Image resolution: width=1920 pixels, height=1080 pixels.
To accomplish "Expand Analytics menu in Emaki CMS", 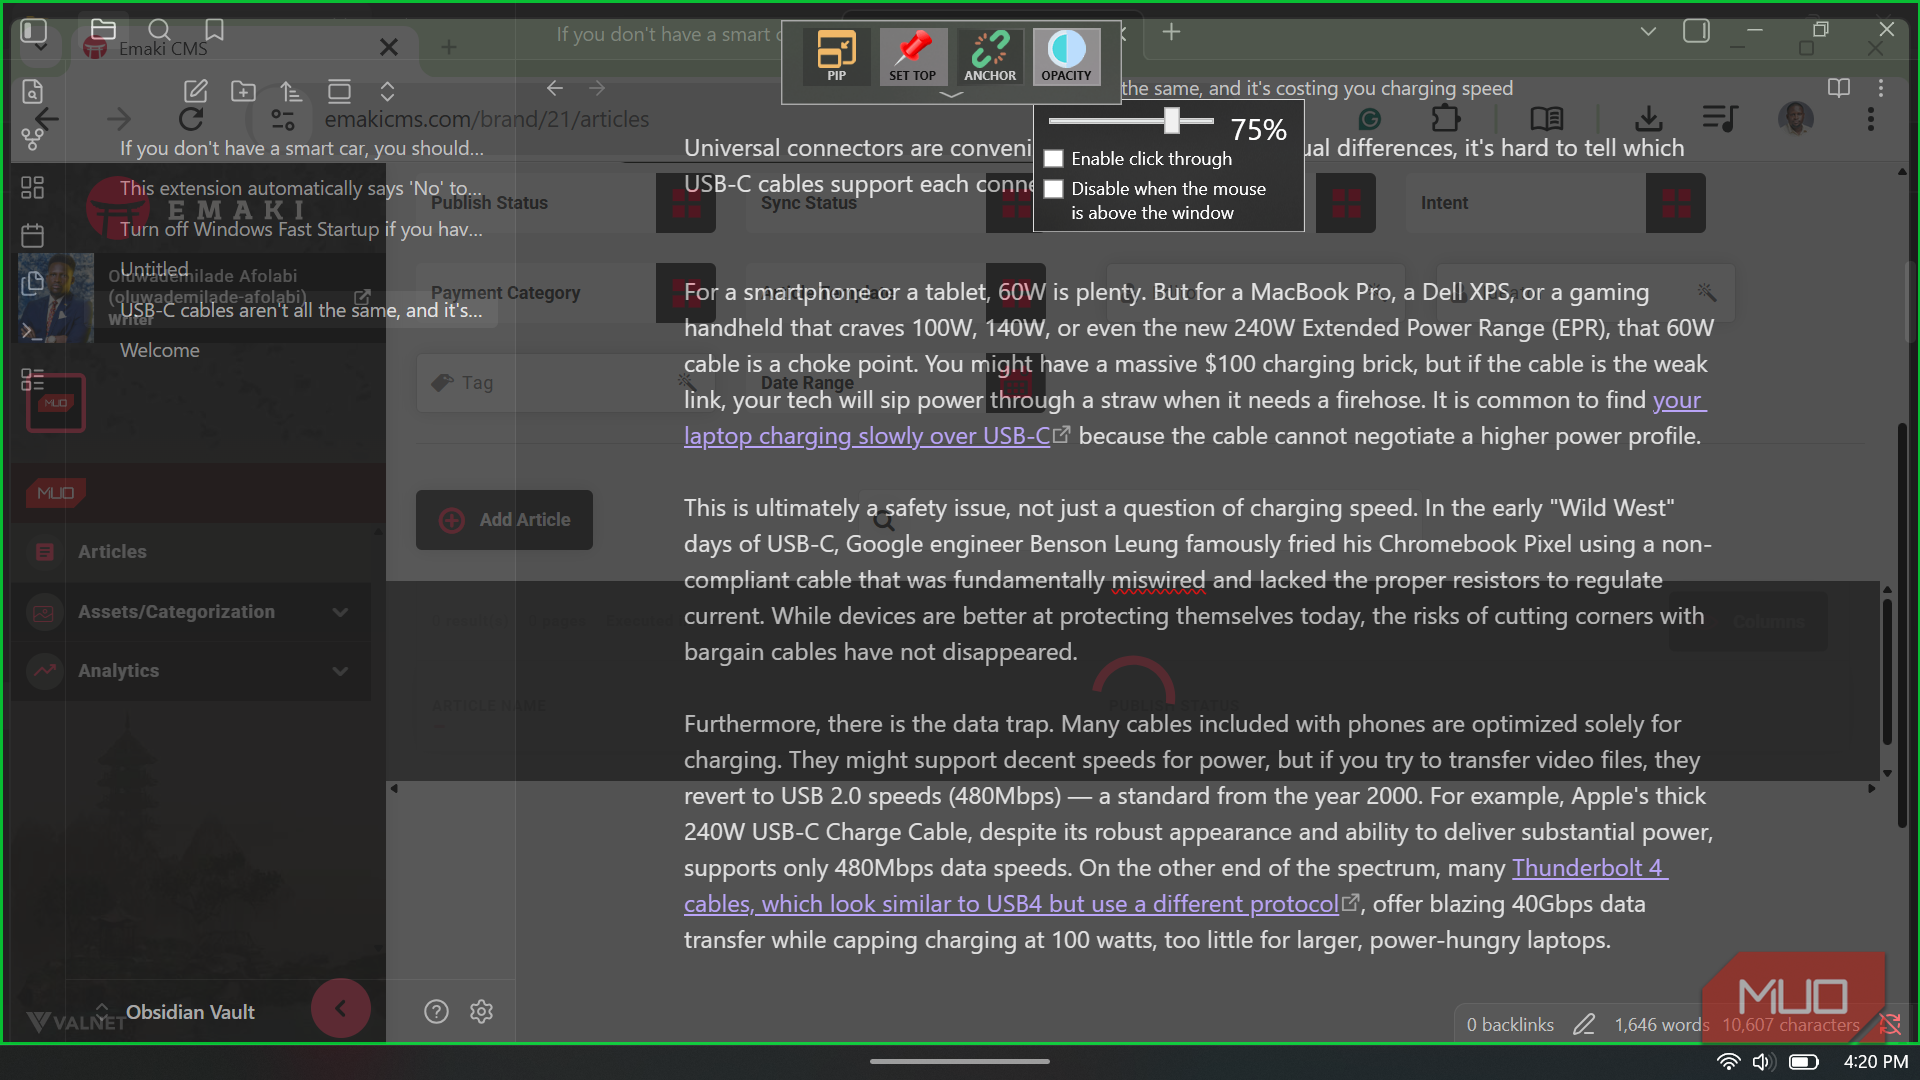I will click(x=193, y=671).
